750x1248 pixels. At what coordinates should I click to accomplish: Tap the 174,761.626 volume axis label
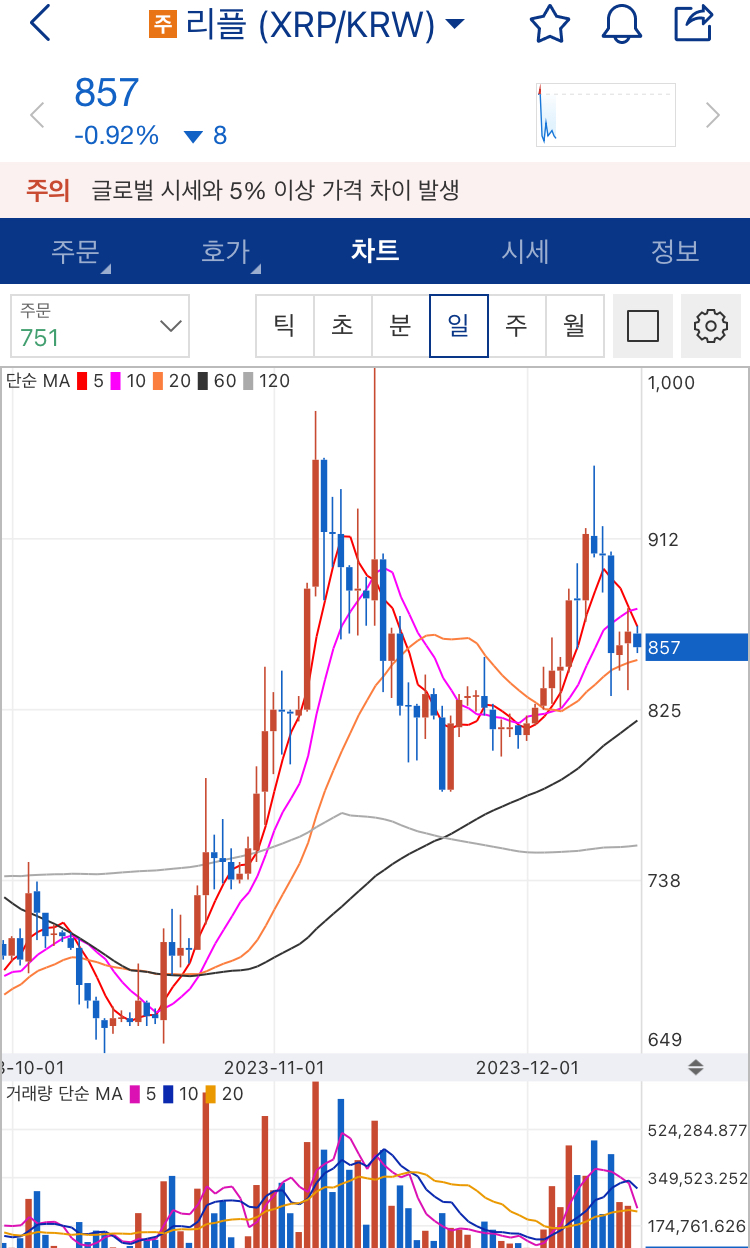tap(698, 1225)
